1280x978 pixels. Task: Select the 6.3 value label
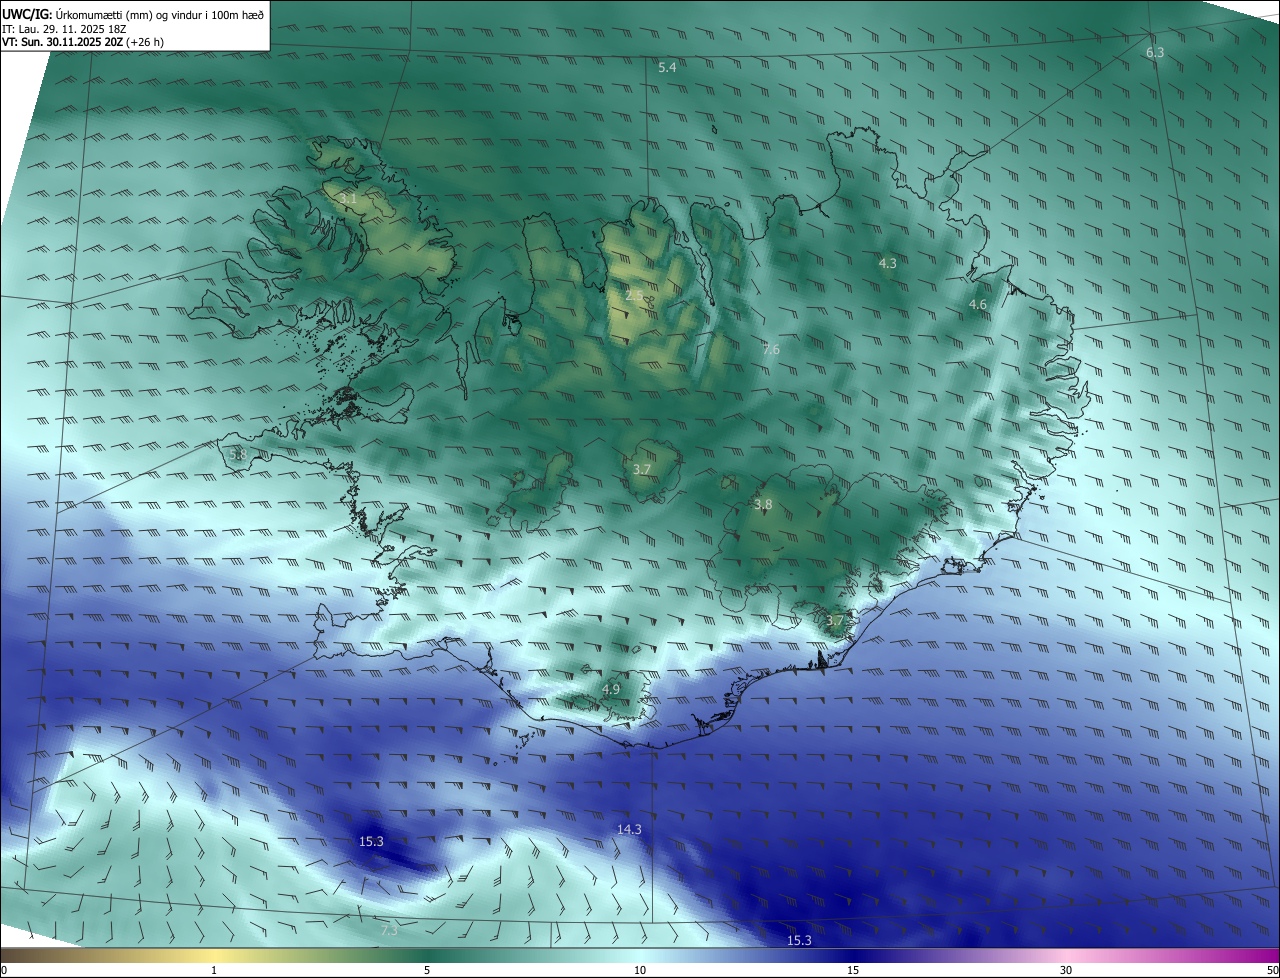[x=1155, y=52]
